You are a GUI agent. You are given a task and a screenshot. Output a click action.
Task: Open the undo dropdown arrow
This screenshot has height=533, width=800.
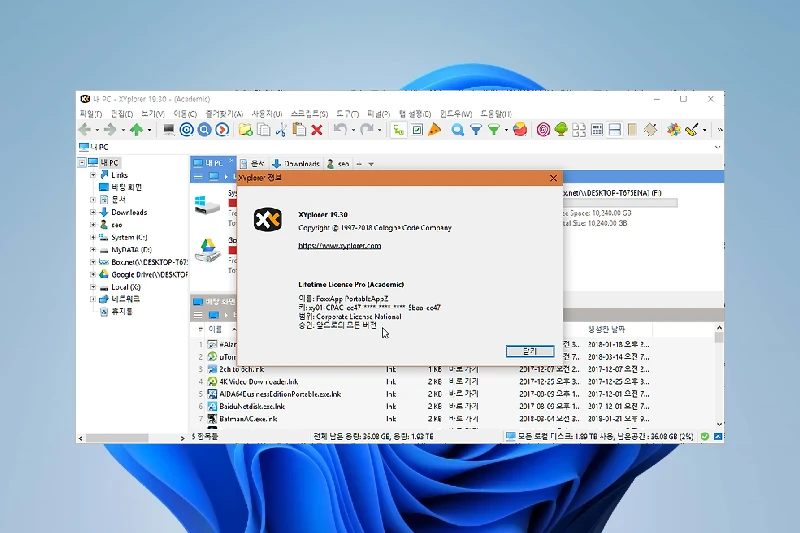(353, 130)
